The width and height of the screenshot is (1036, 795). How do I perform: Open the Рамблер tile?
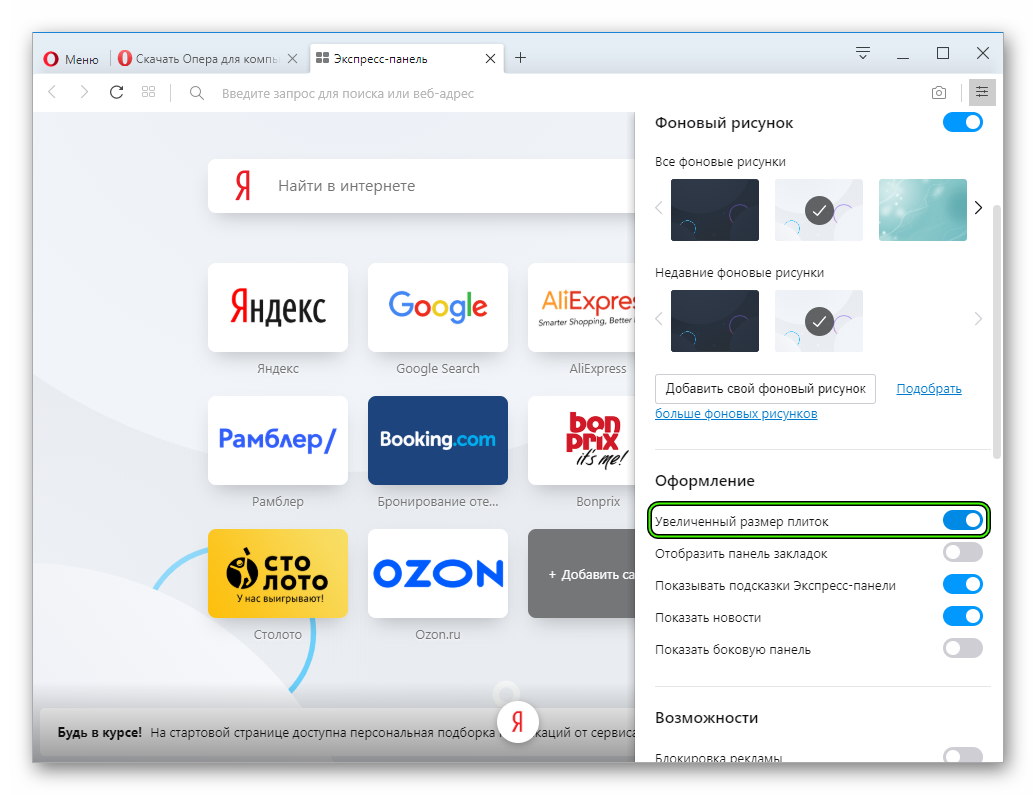point(278,440)
